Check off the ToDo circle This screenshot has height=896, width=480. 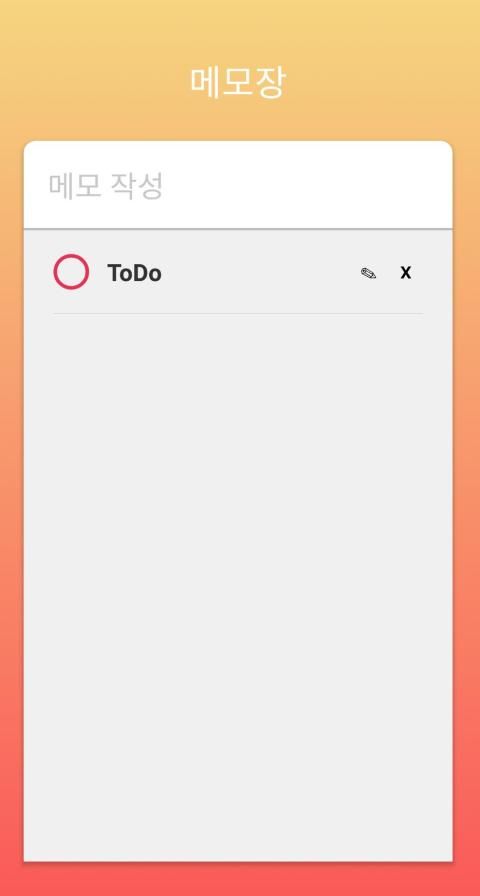[x=71, y=272]
